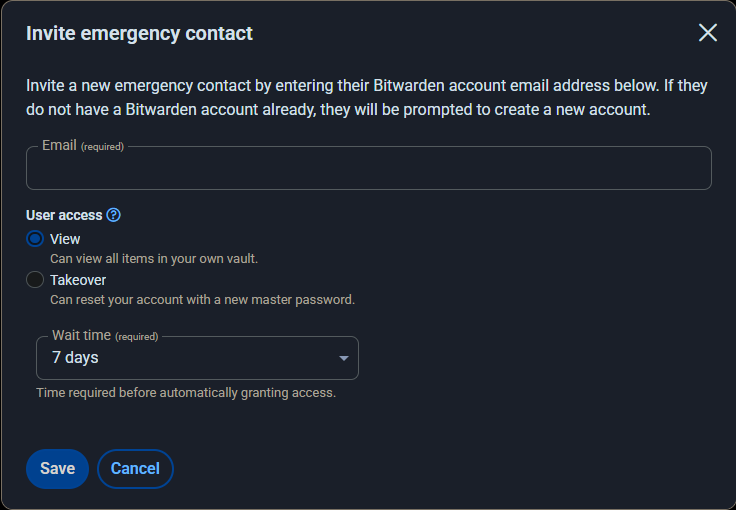This screenshot has height=510, width=736.
Task: Close the dialog using the X icon
Action: (x=708, y=33)
